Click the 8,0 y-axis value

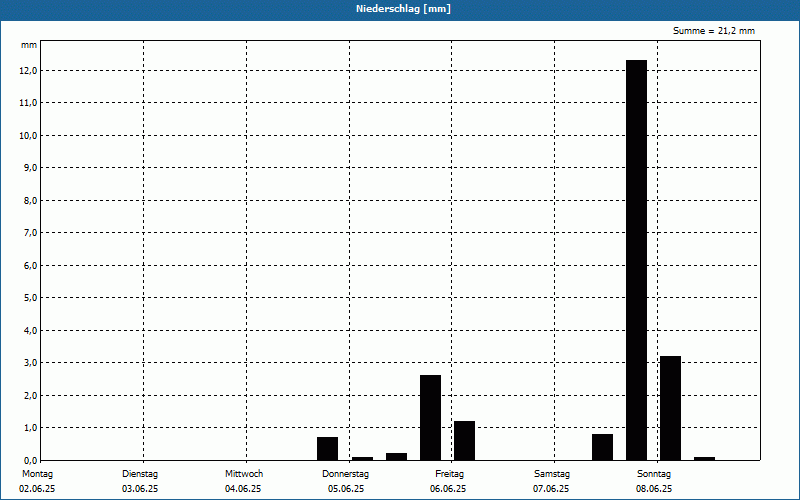click(30, 201)
